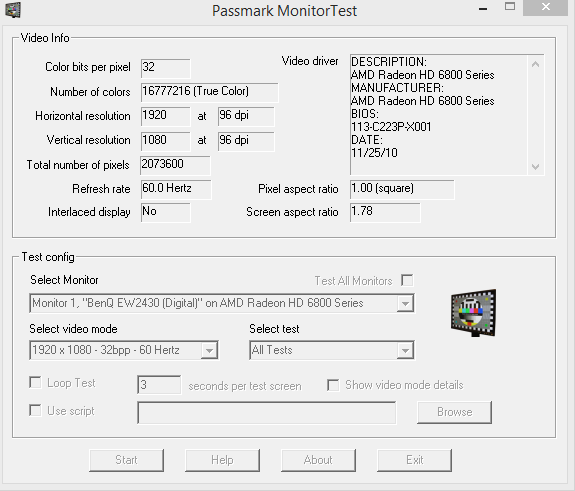575x491 pixels.
Task: Click the driver date 11/25/10
Action: (374, 153)
